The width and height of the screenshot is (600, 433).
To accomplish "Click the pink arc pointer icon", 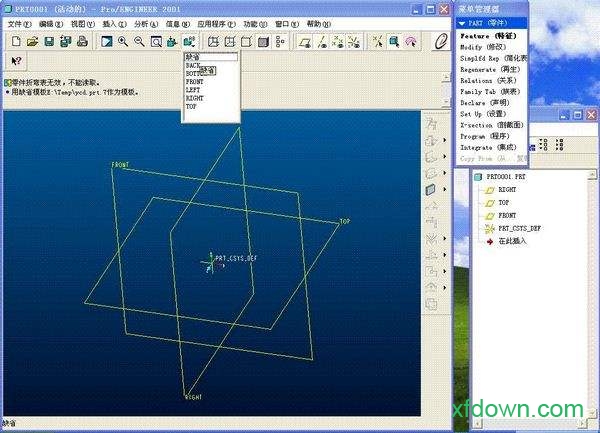I will [411, 41].
